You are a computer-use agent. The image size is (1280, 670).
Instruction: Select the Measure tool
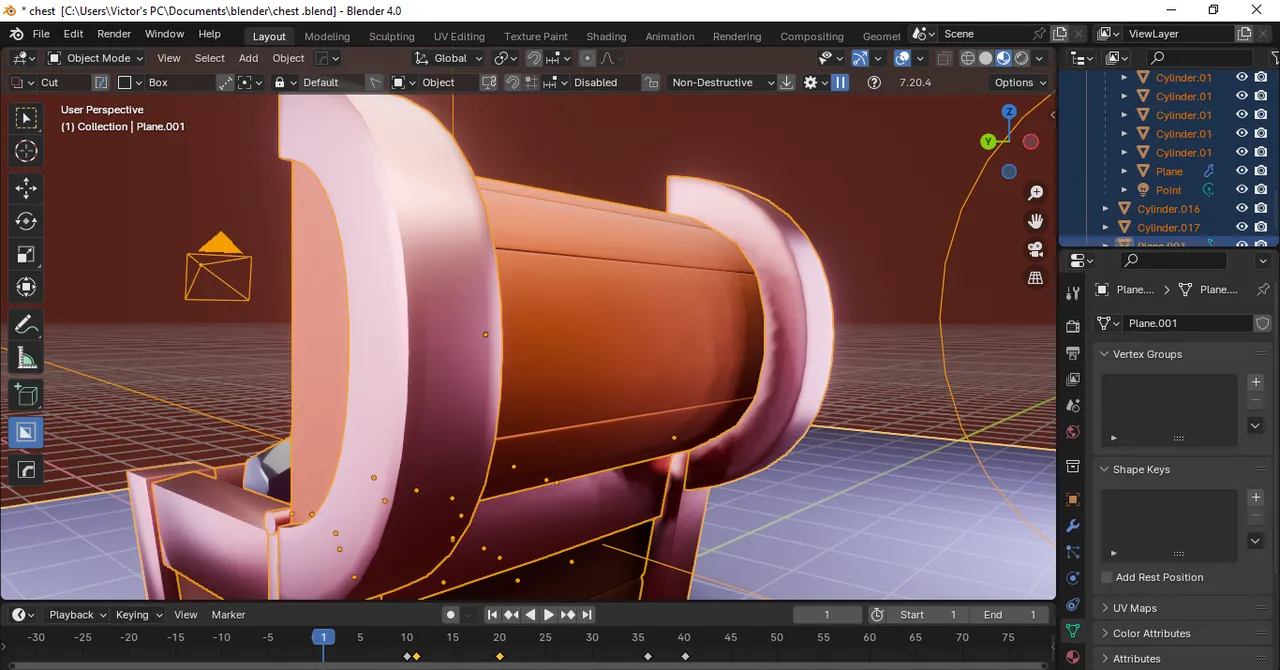click(26, 359)
